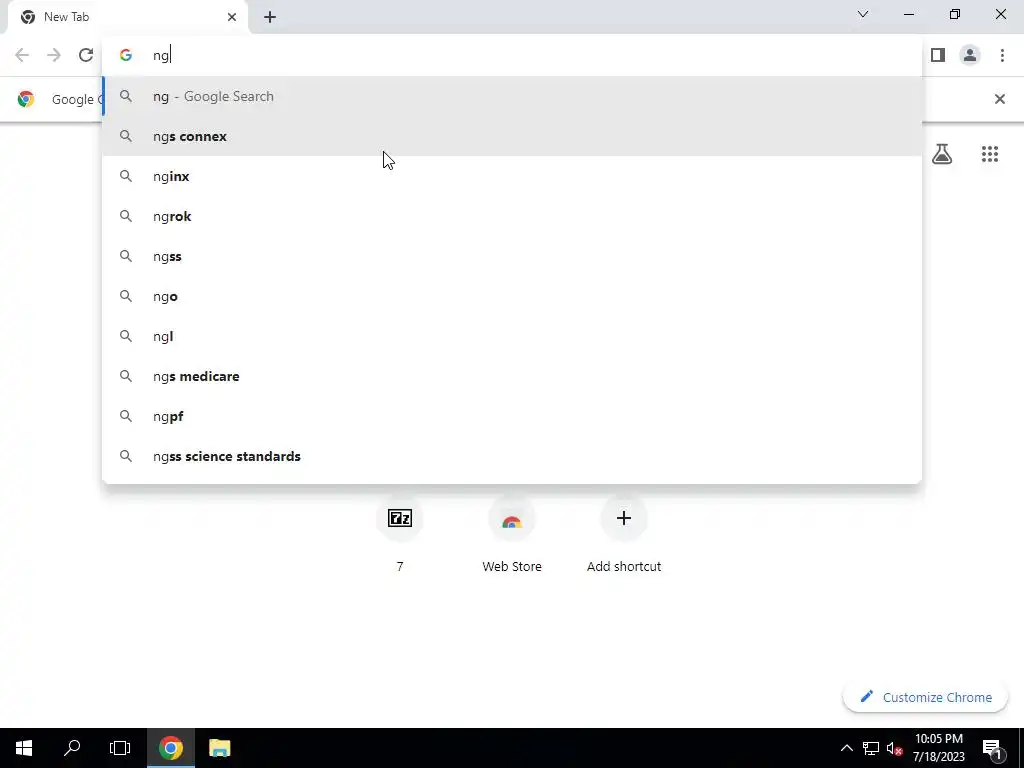Select the 'ng - Google Search' suggestion
This screenshot has width=1024, height=768.
coord(512,97)
